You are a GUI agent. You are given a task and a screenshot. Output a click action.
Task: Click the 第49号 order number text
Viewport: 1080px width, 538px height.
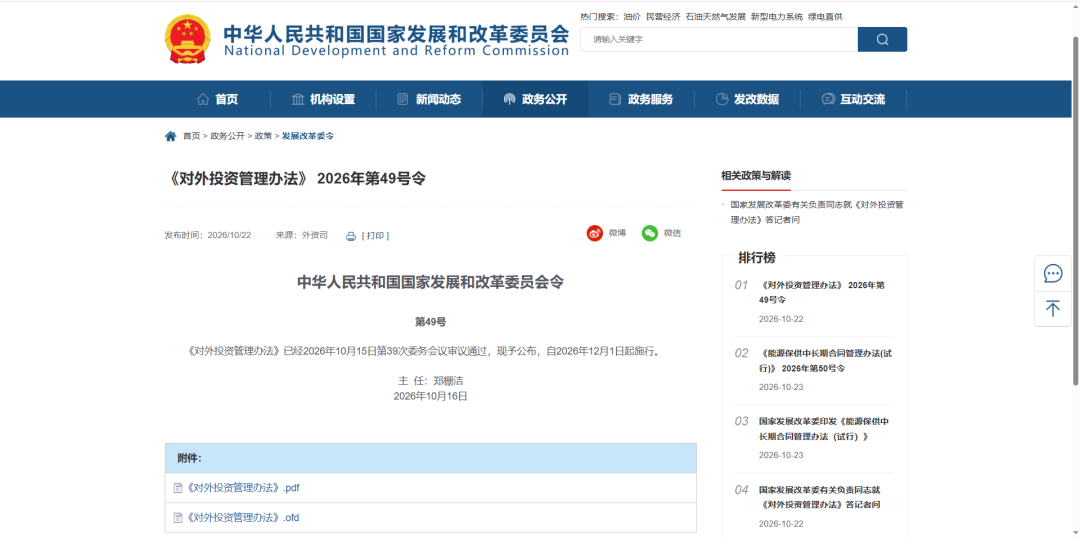pos(430,322)
